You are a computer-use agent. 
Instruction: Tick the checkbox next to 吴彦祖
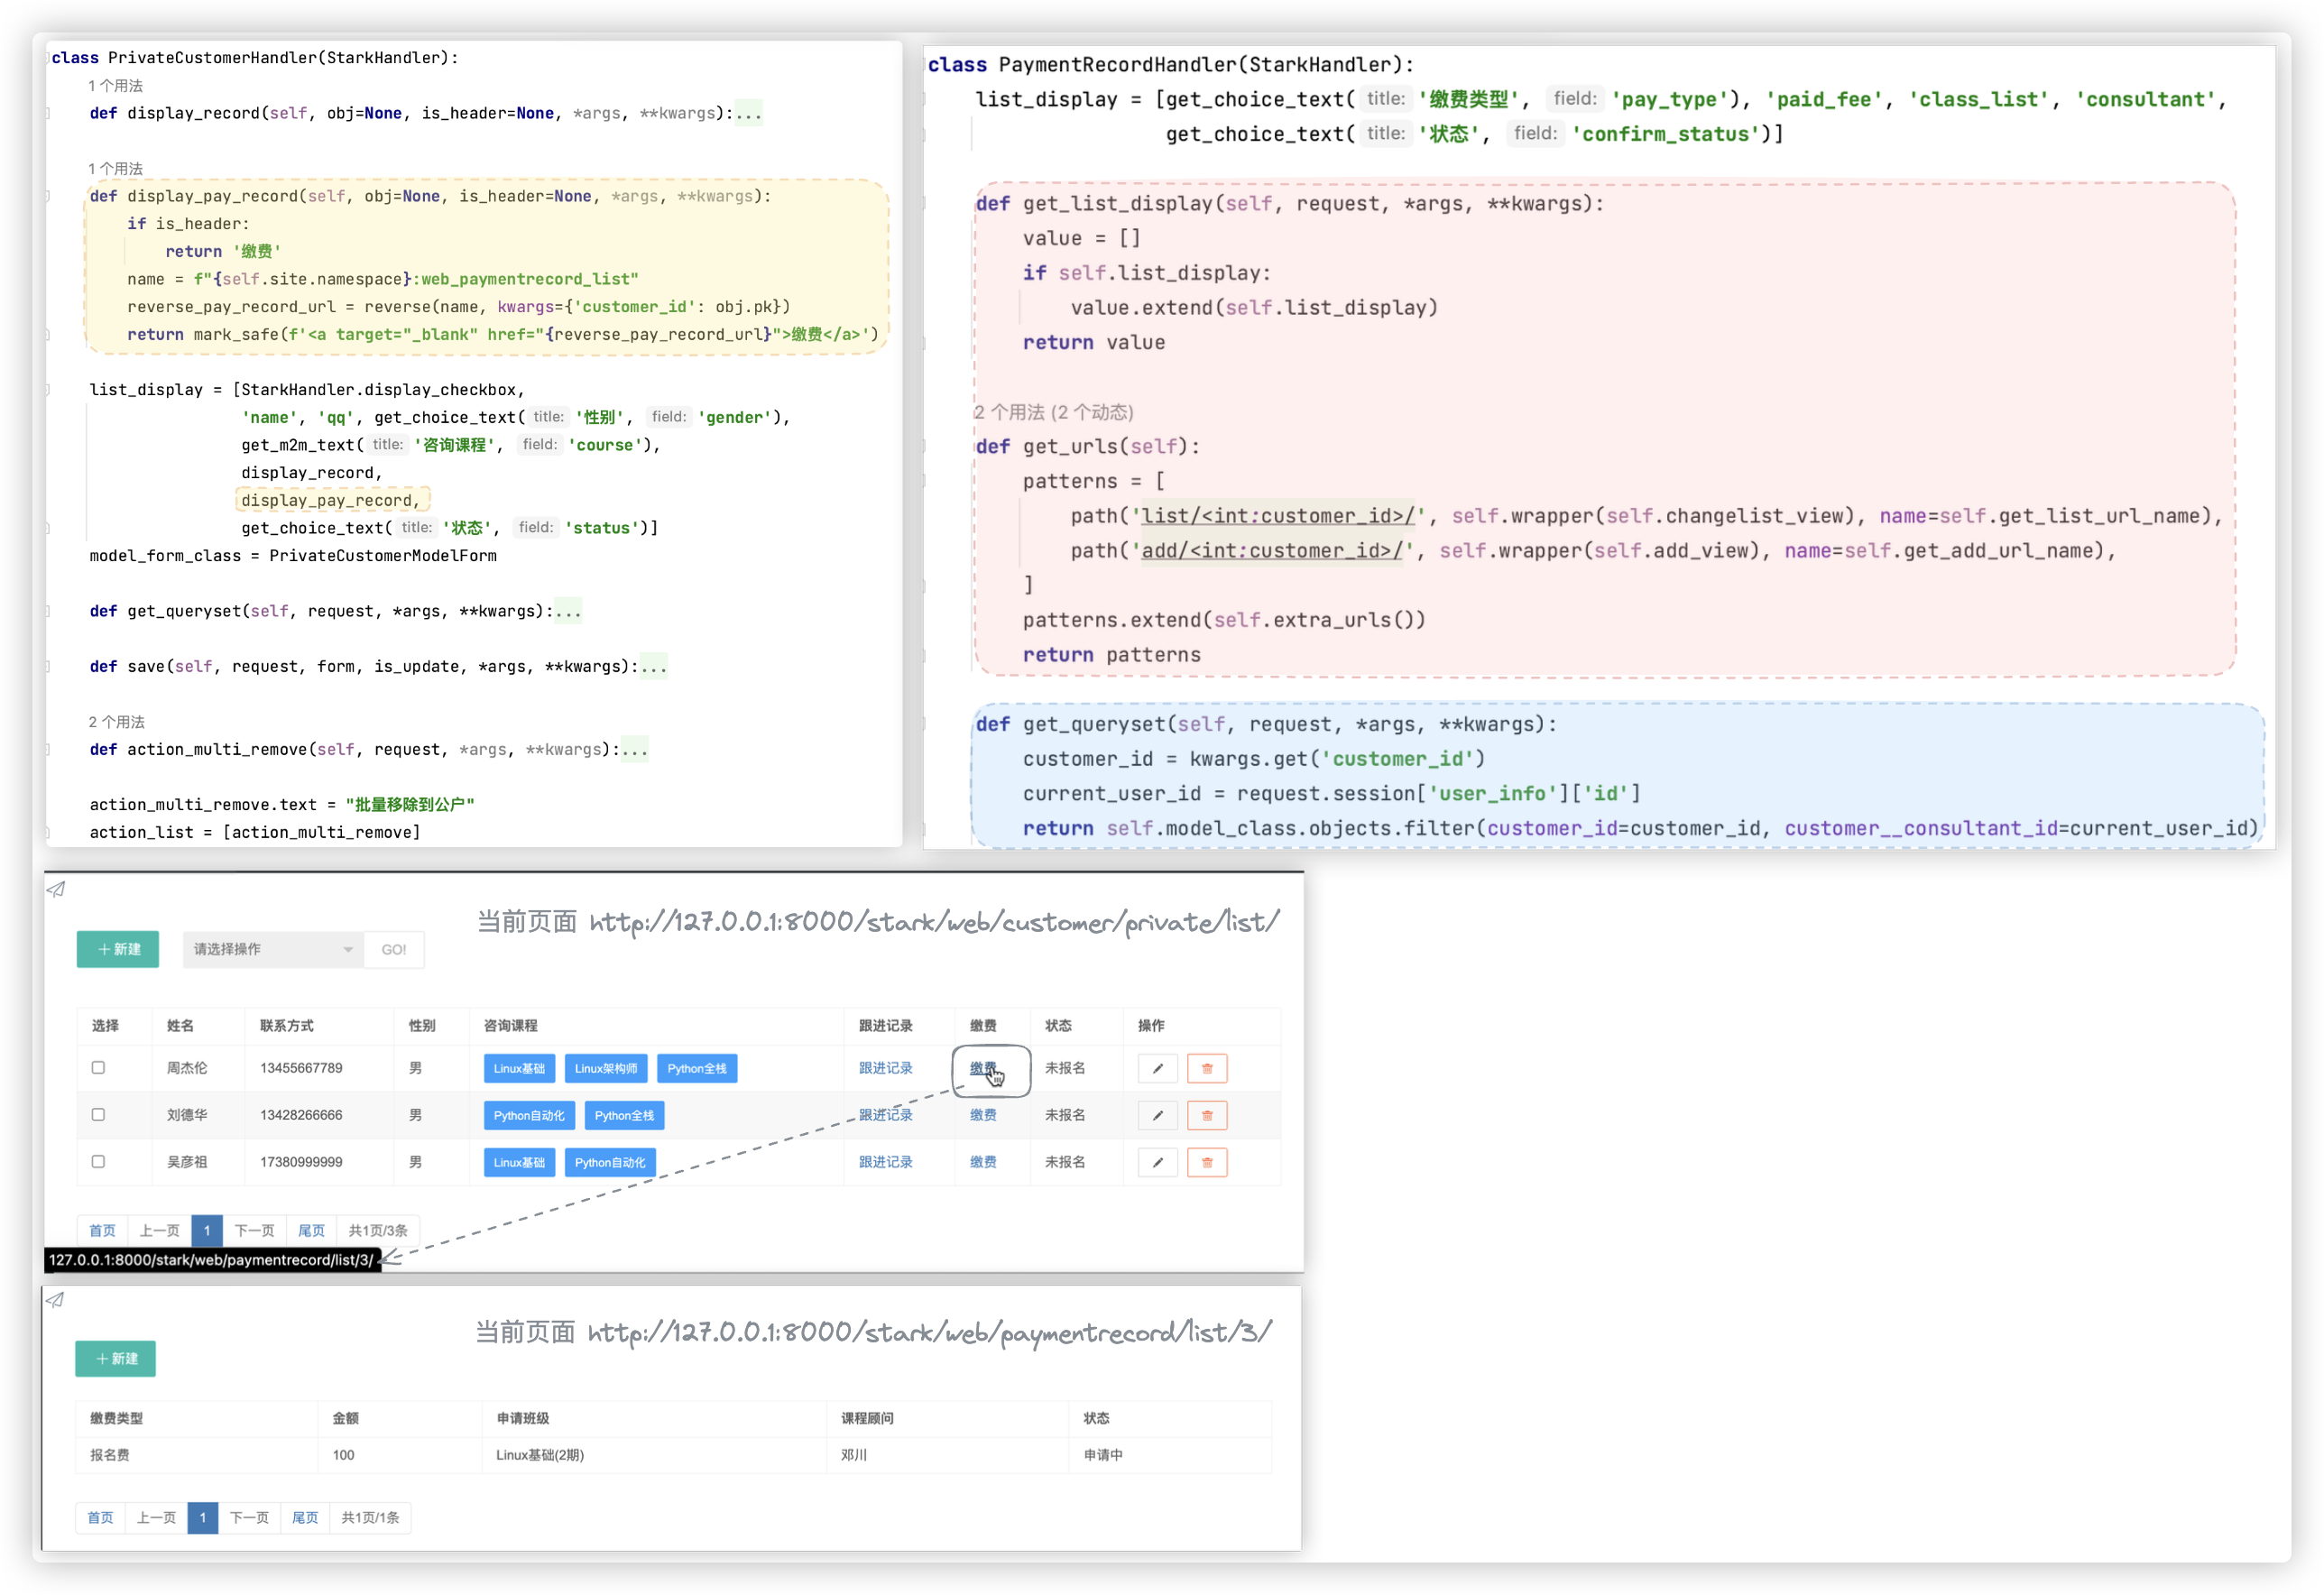tap(98, 1161)
